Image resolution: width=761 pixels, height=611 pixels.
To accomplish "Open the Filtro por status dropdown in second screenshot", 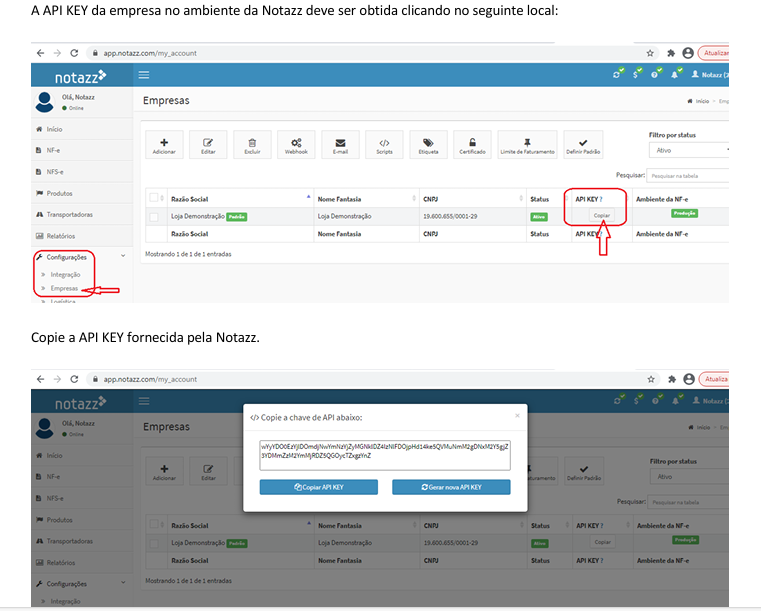I will (690, 477).
